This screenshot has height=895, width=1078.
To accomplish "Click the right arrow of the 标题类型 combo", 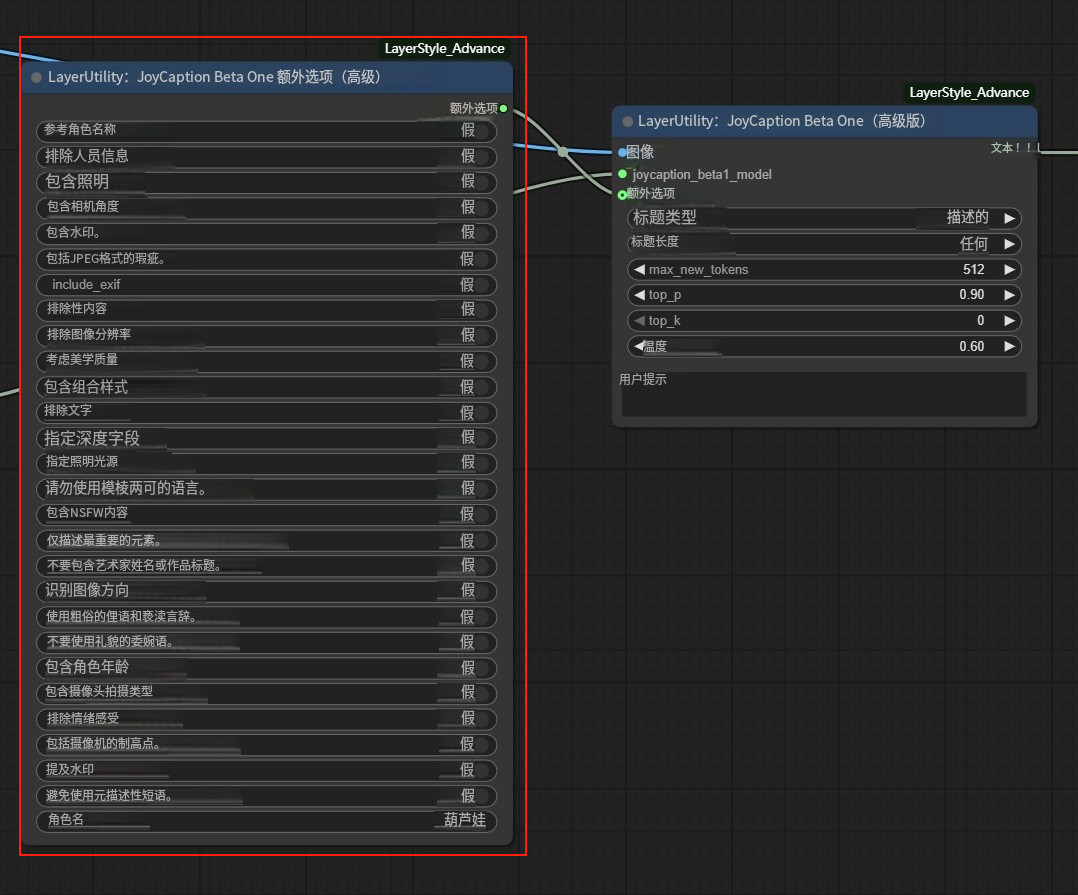I will (1009, 218).
